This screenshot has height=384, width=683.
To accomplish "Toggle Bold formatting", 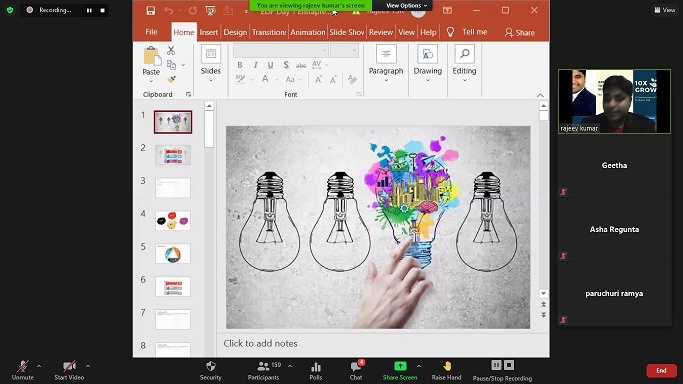I will [x=240, y=65].
